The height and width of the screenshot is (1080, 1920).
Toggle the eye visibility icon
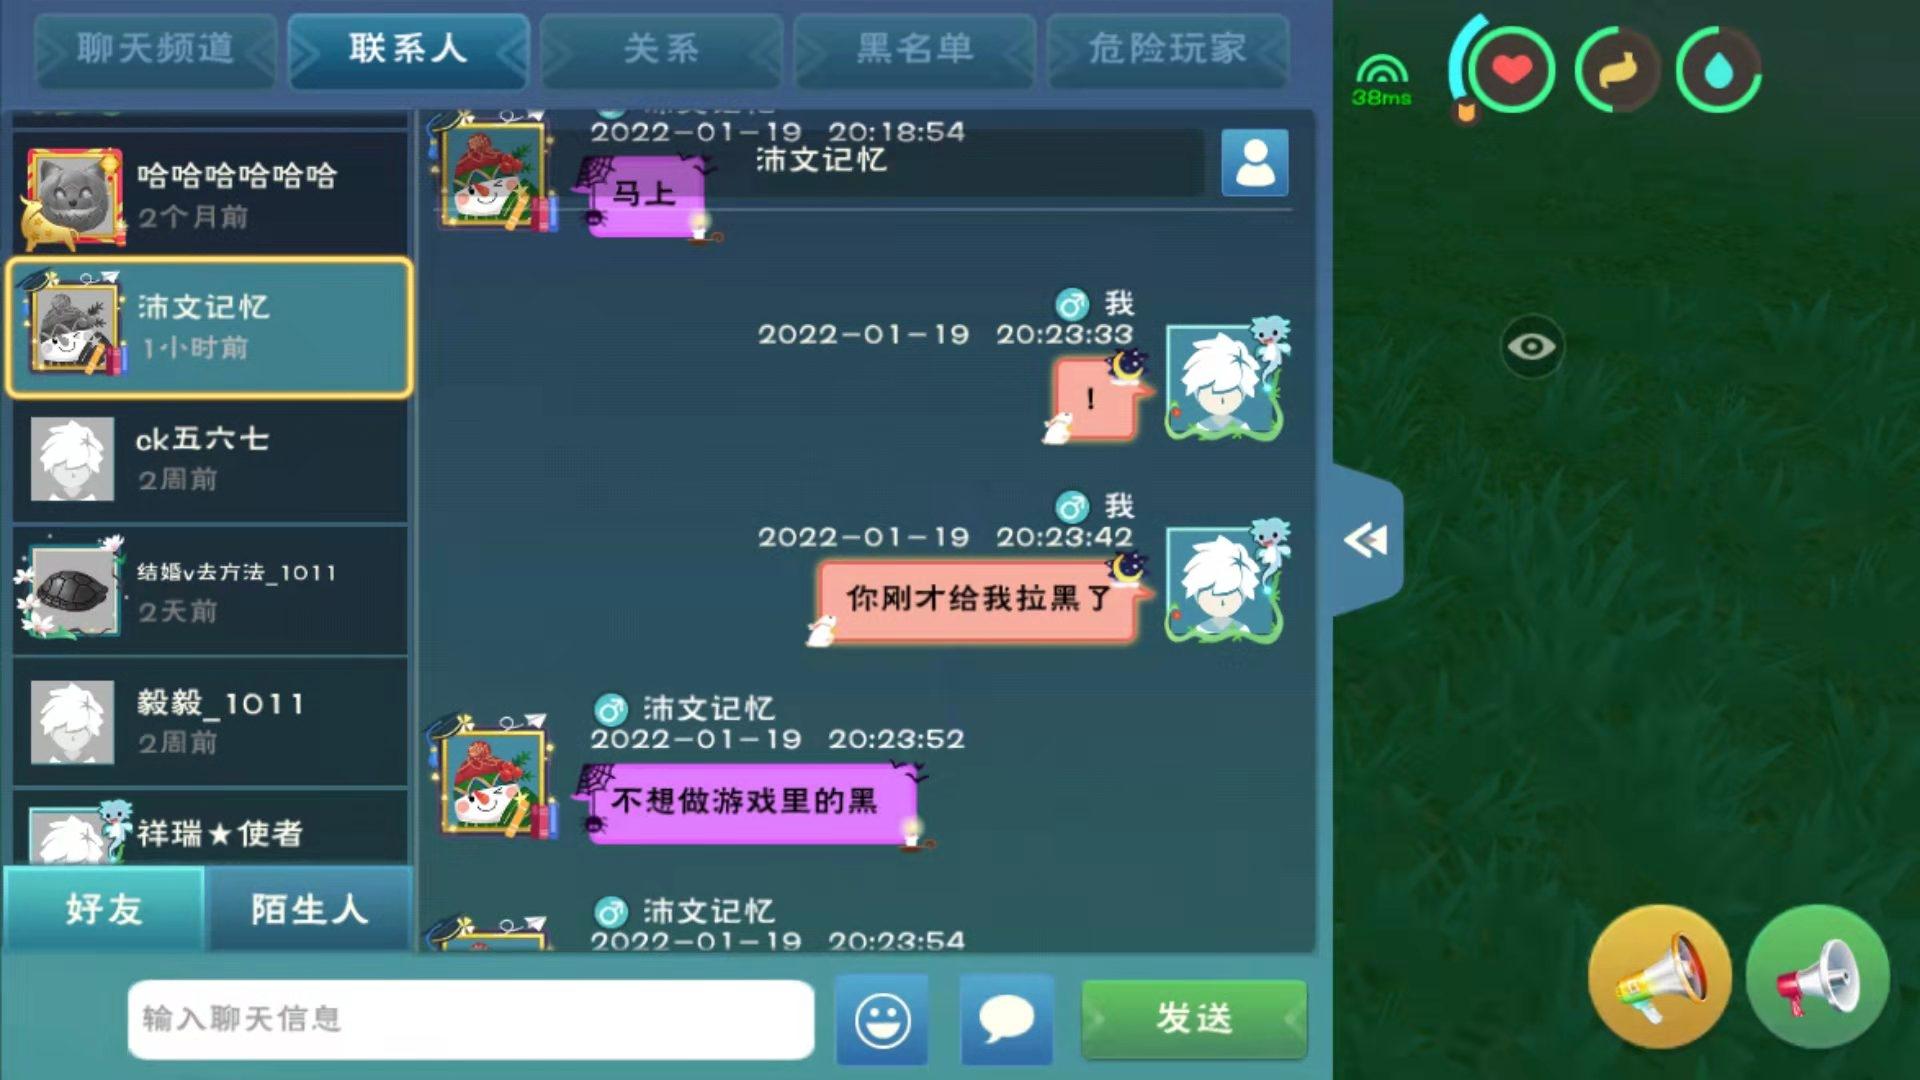coord(1531,346)
